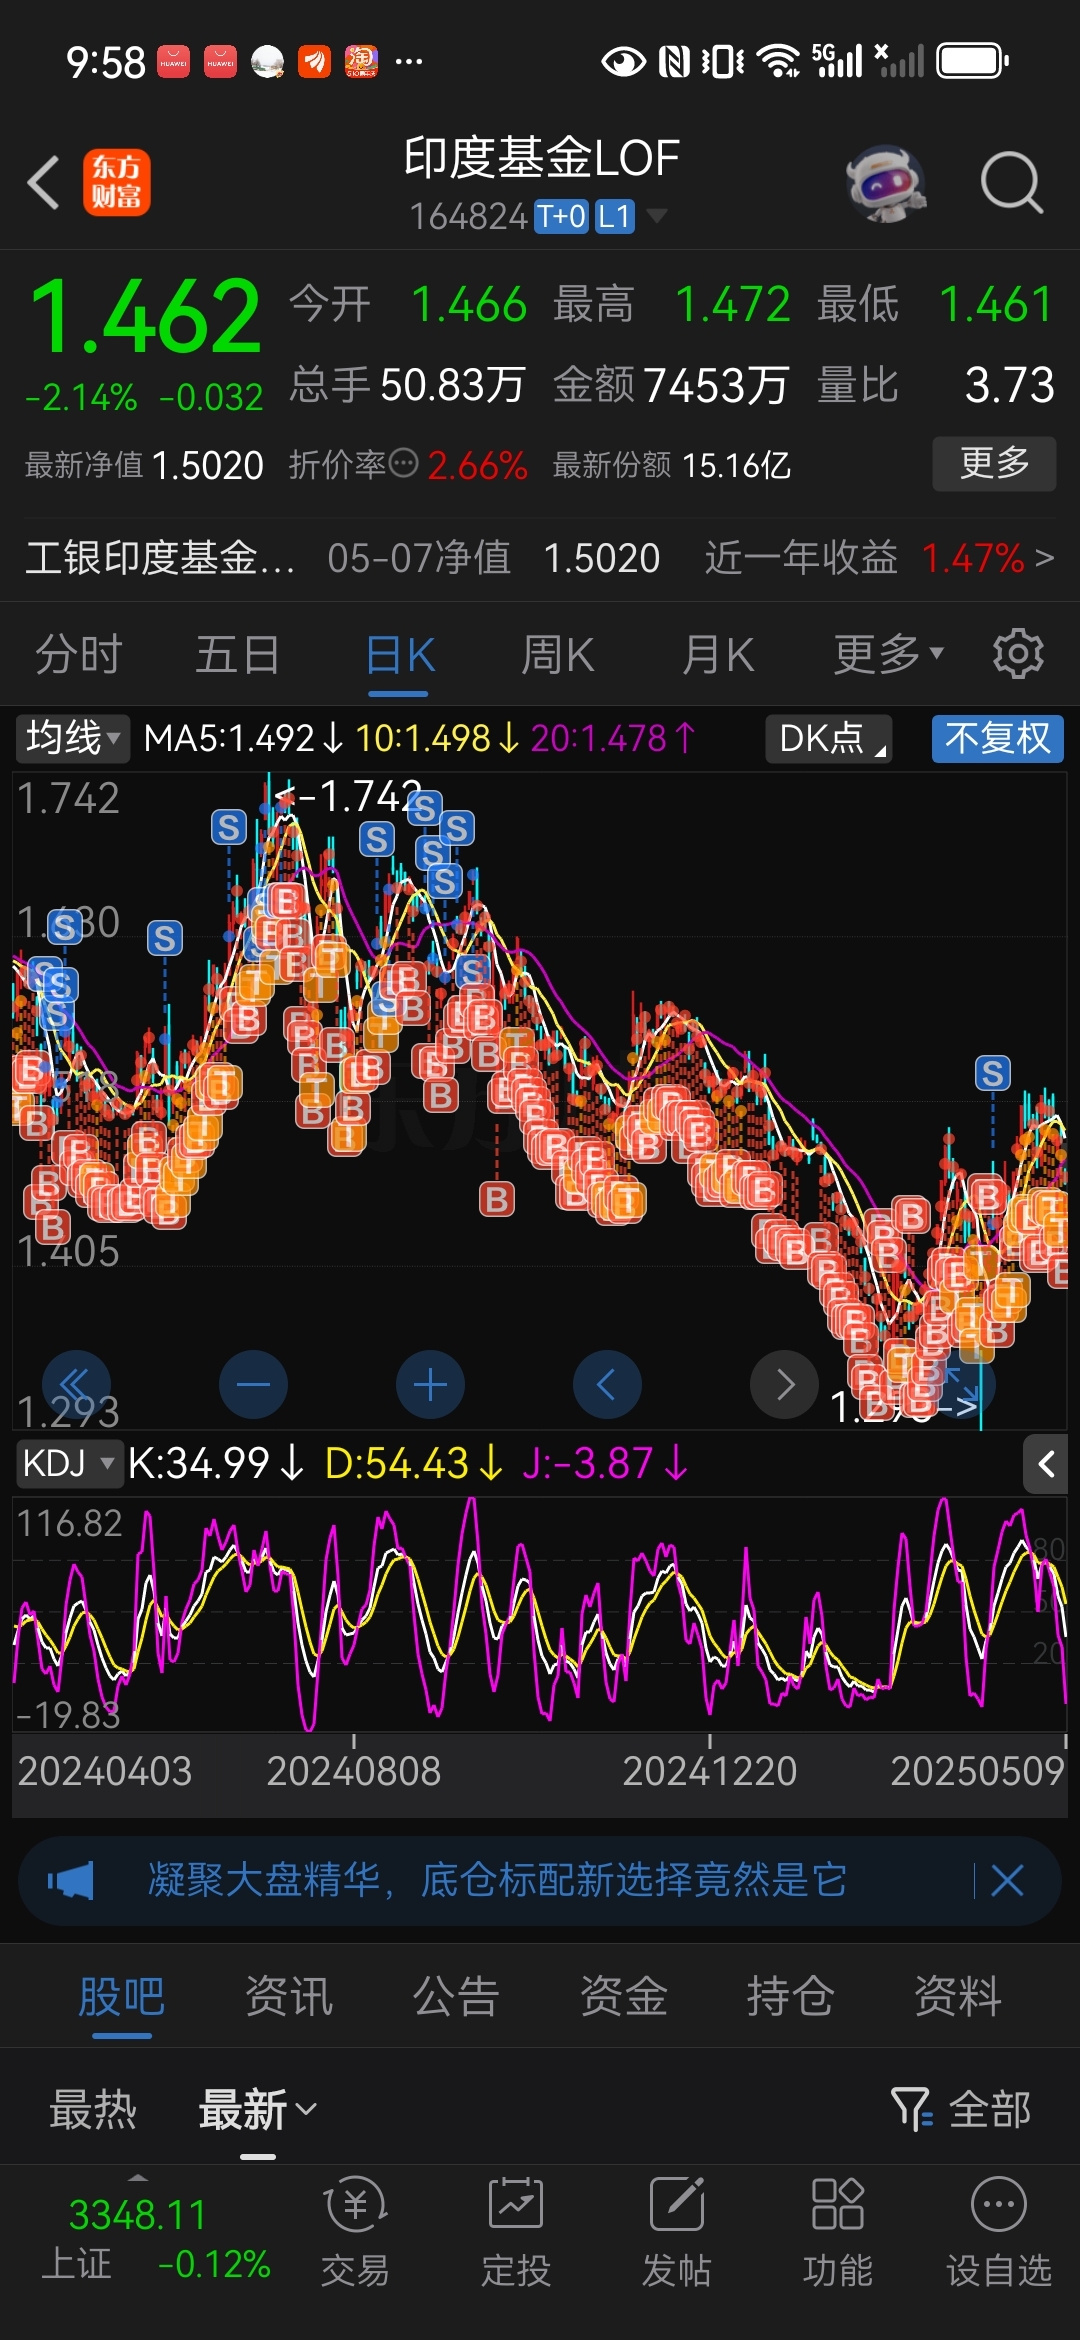
Task: Jump to earliest data double-arrow
Action: tap(76, 1384)
